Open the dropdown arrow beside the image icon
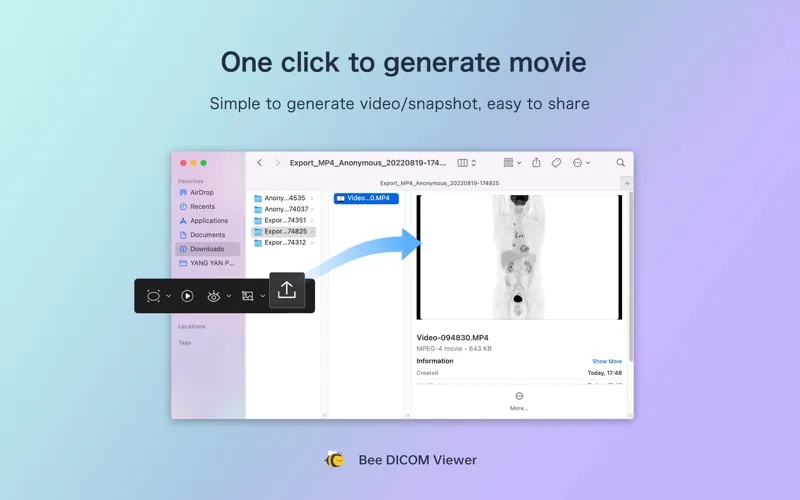Image resolution: width=800 pixels, height=500 pixels. 262,296
